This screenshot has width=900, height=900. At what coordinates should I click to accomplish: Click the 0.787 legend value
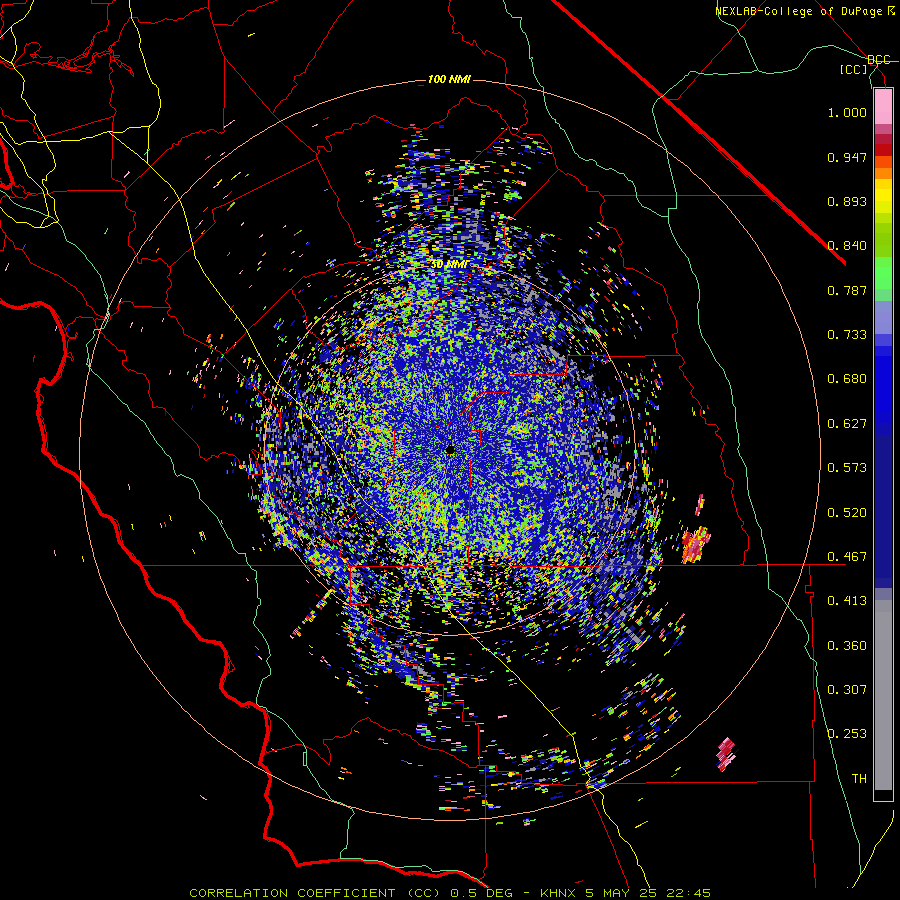[847, 290]
